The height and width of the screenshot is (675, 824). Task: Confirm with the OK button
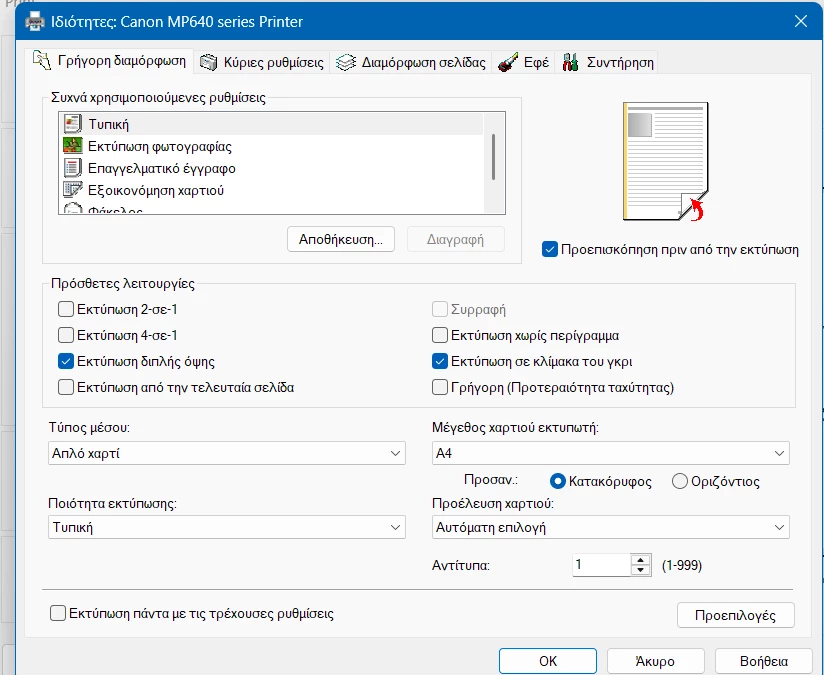click(x=548, y=661)
